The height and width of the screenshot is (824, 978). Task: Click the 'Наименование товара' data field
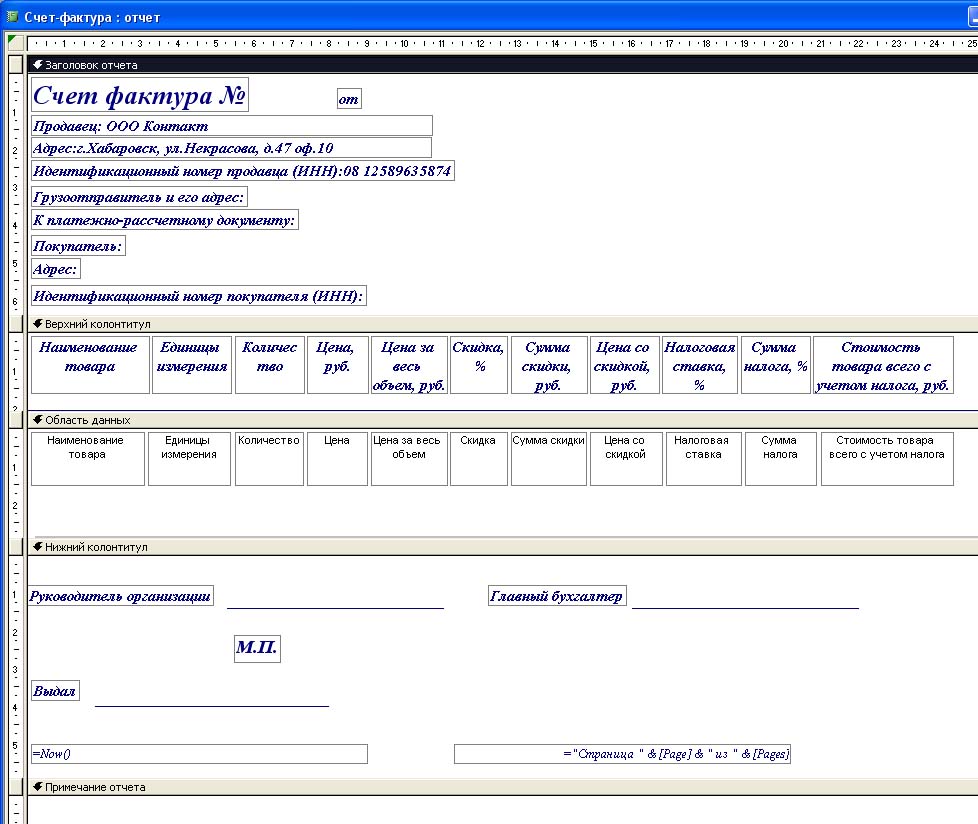pos(88,458)
